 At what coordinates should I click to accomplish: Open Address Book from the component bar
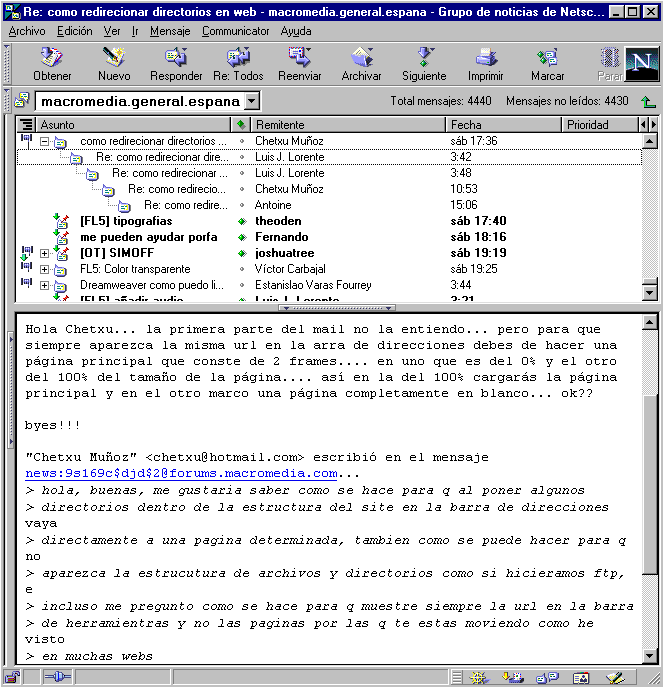pyautogui.click(x=581, y=678)
